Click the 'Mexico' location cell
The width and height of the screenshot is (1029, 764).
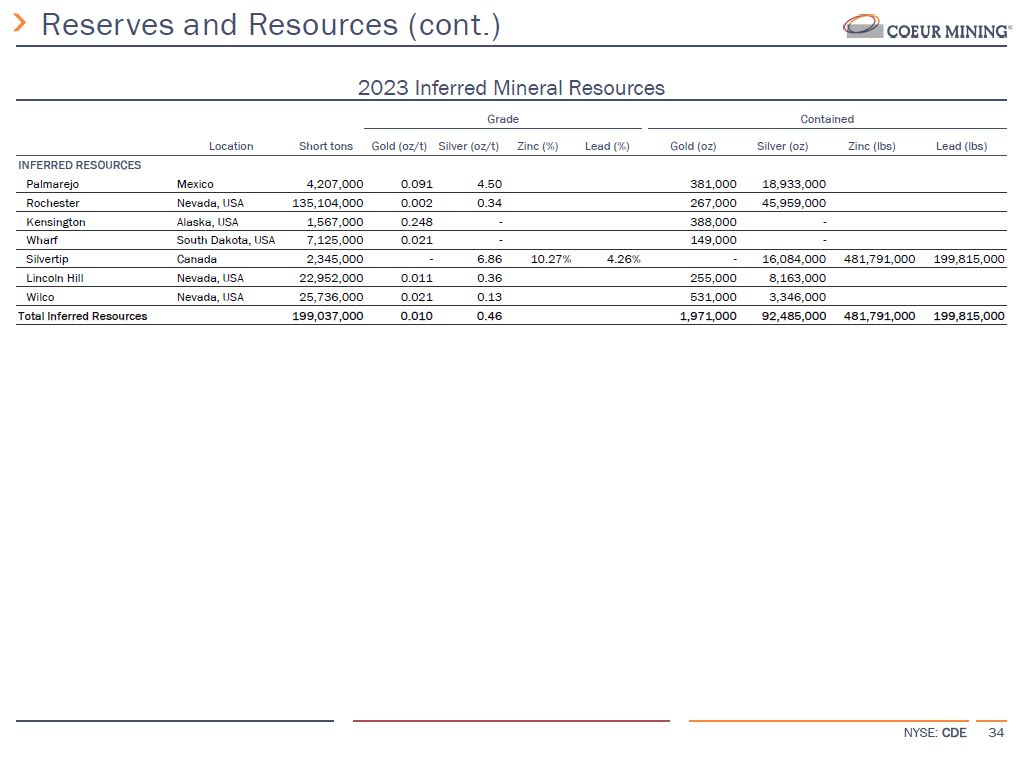point(195,184)
